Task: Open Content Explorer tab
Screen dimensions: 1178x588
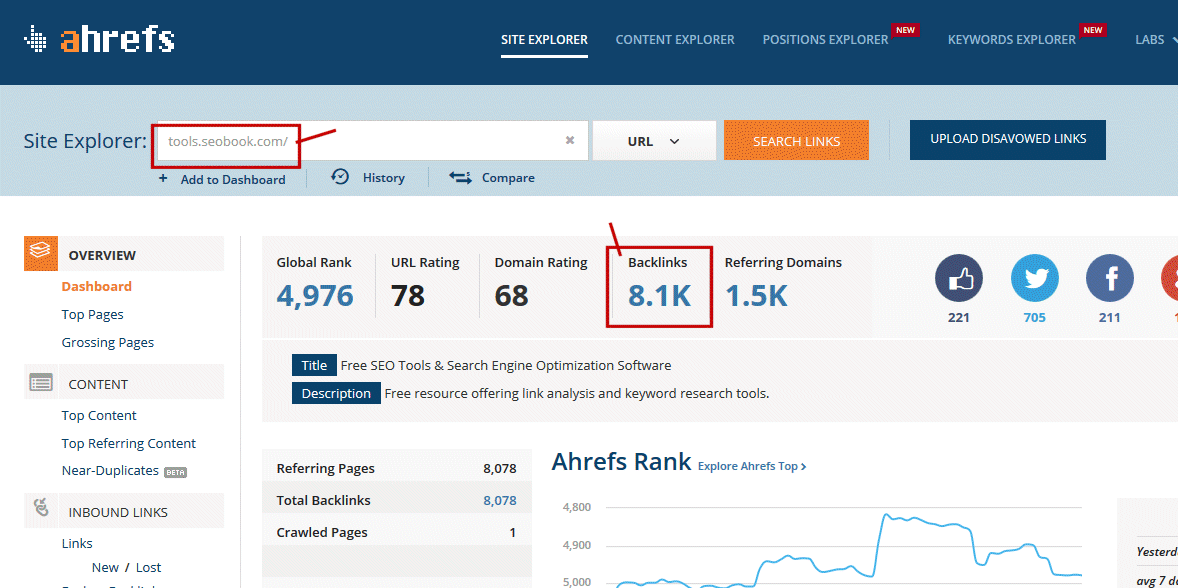Action: [x=675, y=40]
